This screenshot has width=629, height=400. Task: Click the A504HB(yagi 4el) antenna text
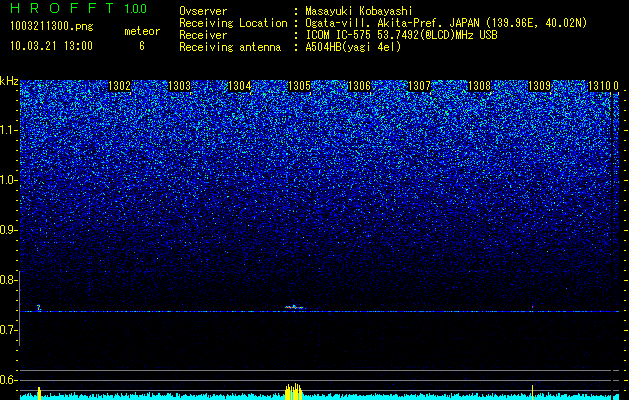pyautogui.click(x=353, y=47)
